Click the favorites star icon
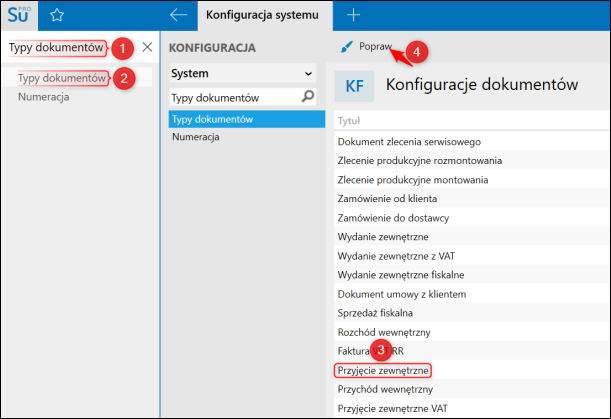Screen dimensions: 611x419 pos(57,15)
